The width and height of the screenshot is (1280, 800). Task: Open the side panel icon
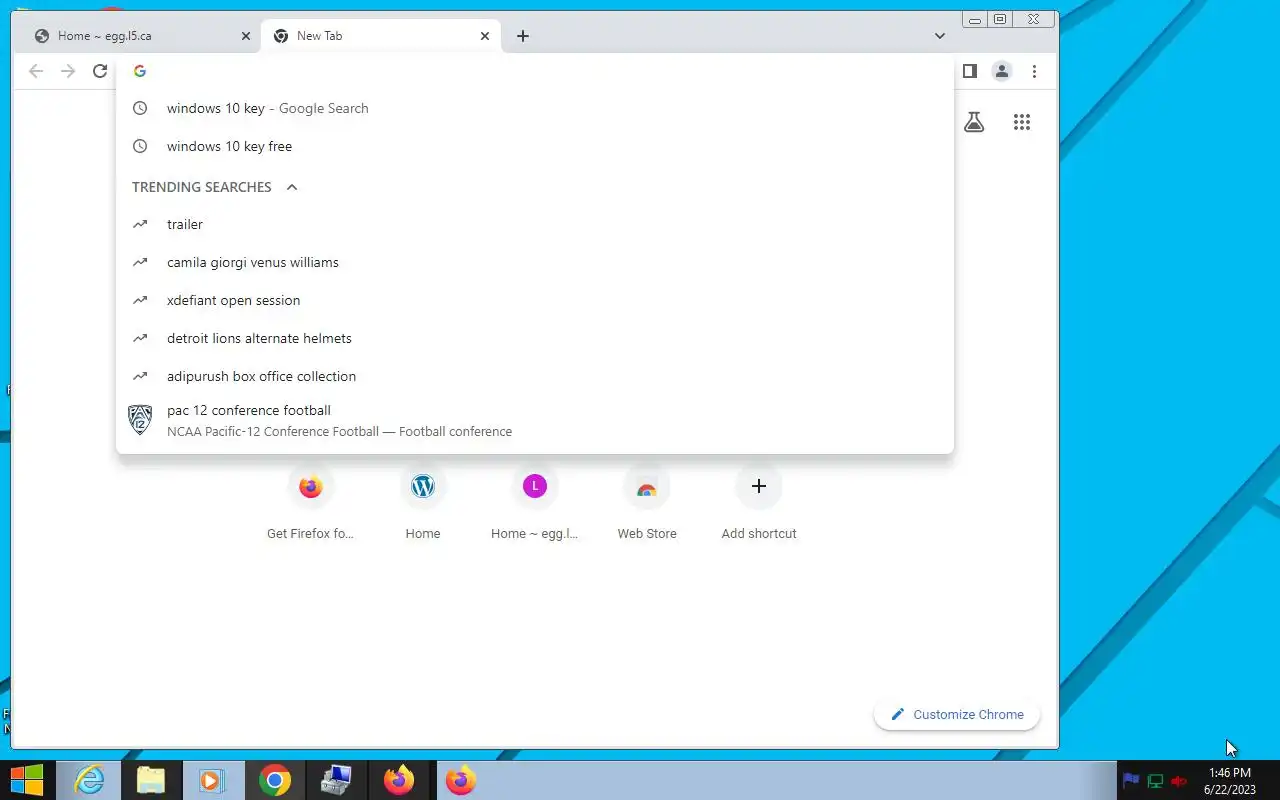point(969,71)
